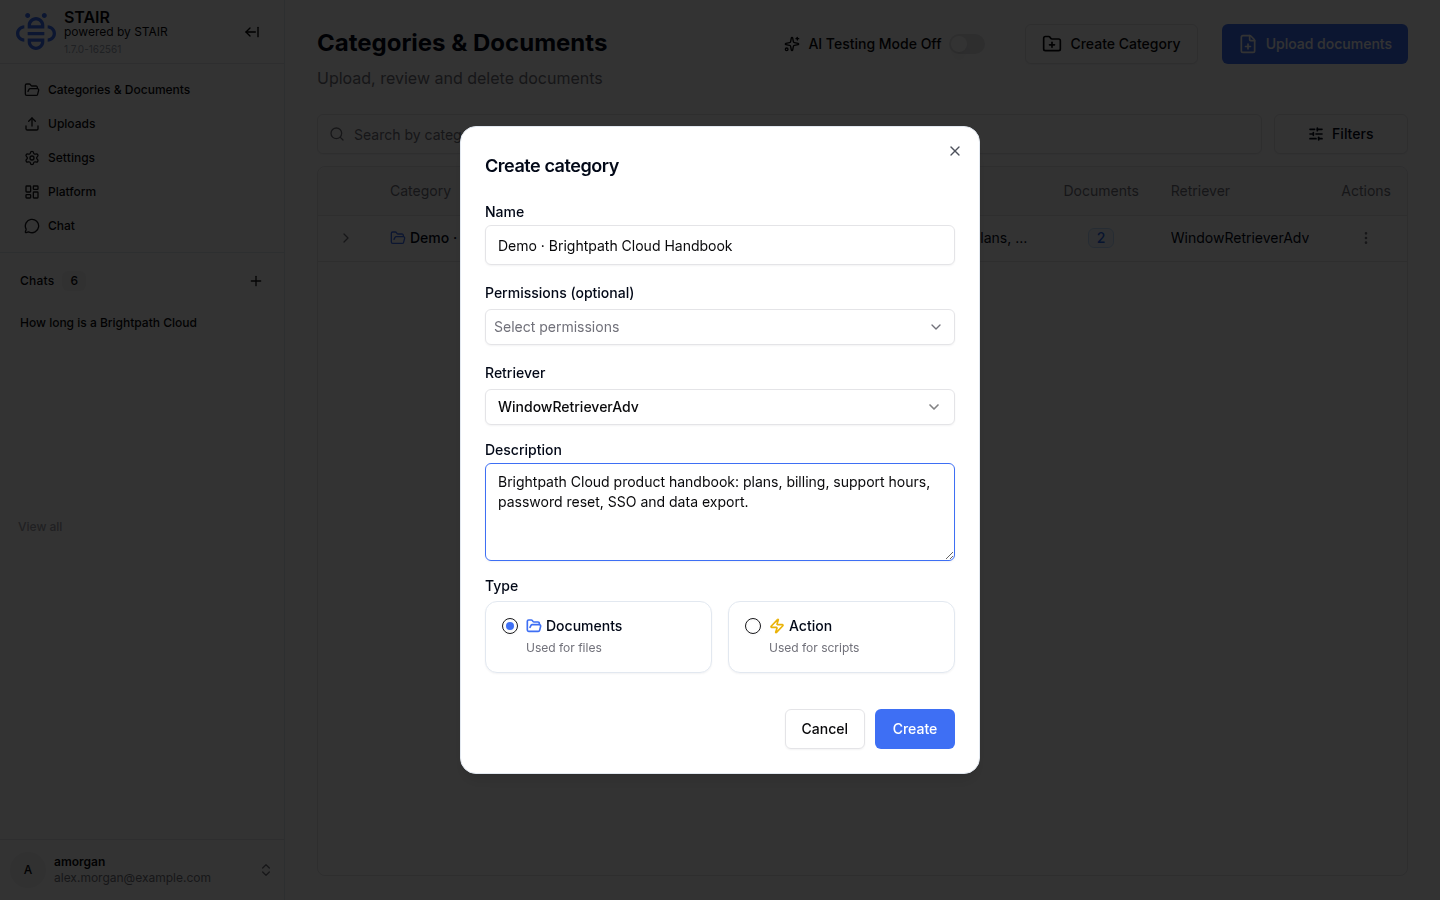Open chat 'How long is a Brightpath Cloud'

click(x=108, y=323)
